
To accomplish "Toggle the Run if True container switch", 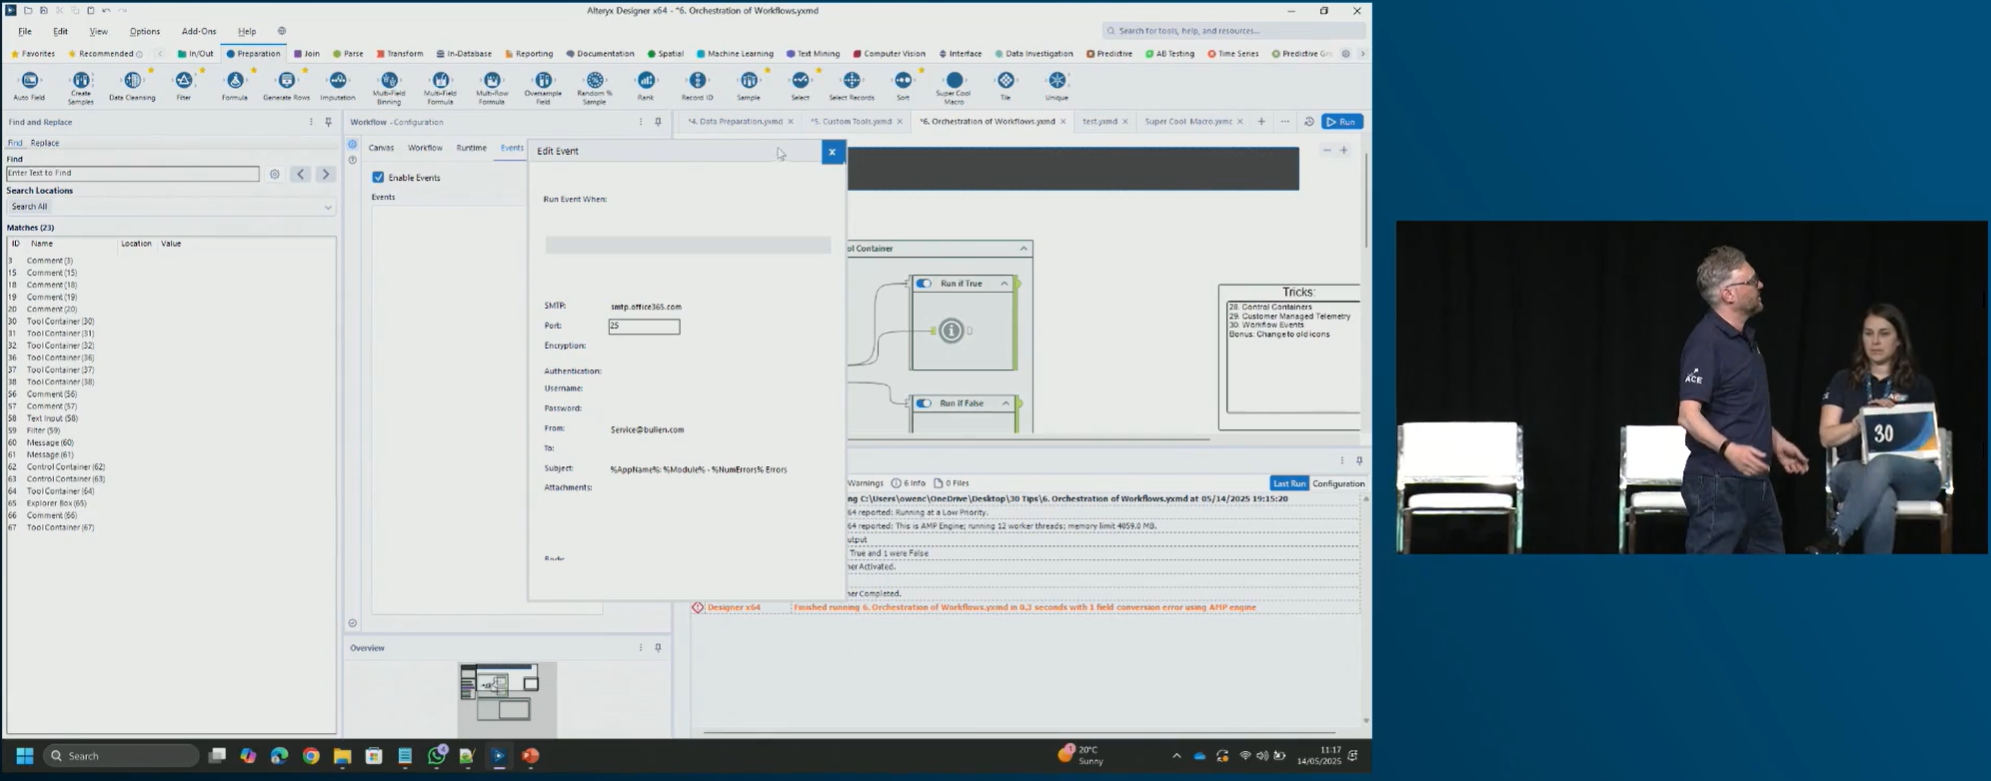I will click(924, 284).
